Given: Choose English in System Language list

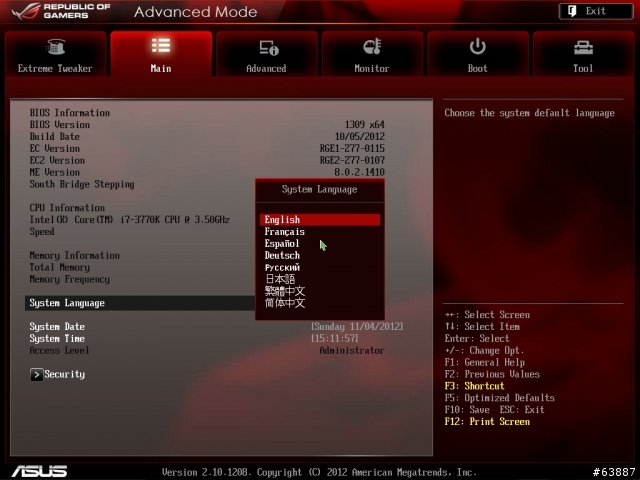Looking at the screenshot, I should pyautogui.click(x=320, y=220).
